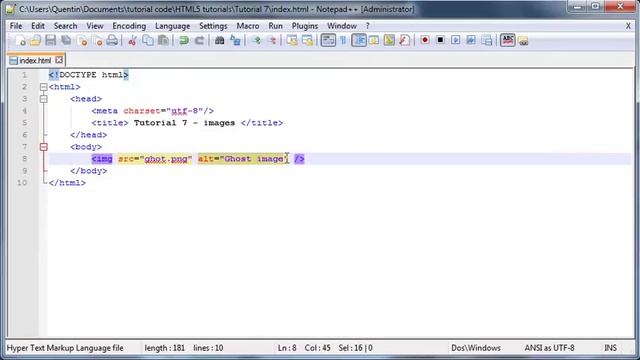Click the last toolbar plugin icon
640x360 pixels.
tap(523, 40)
